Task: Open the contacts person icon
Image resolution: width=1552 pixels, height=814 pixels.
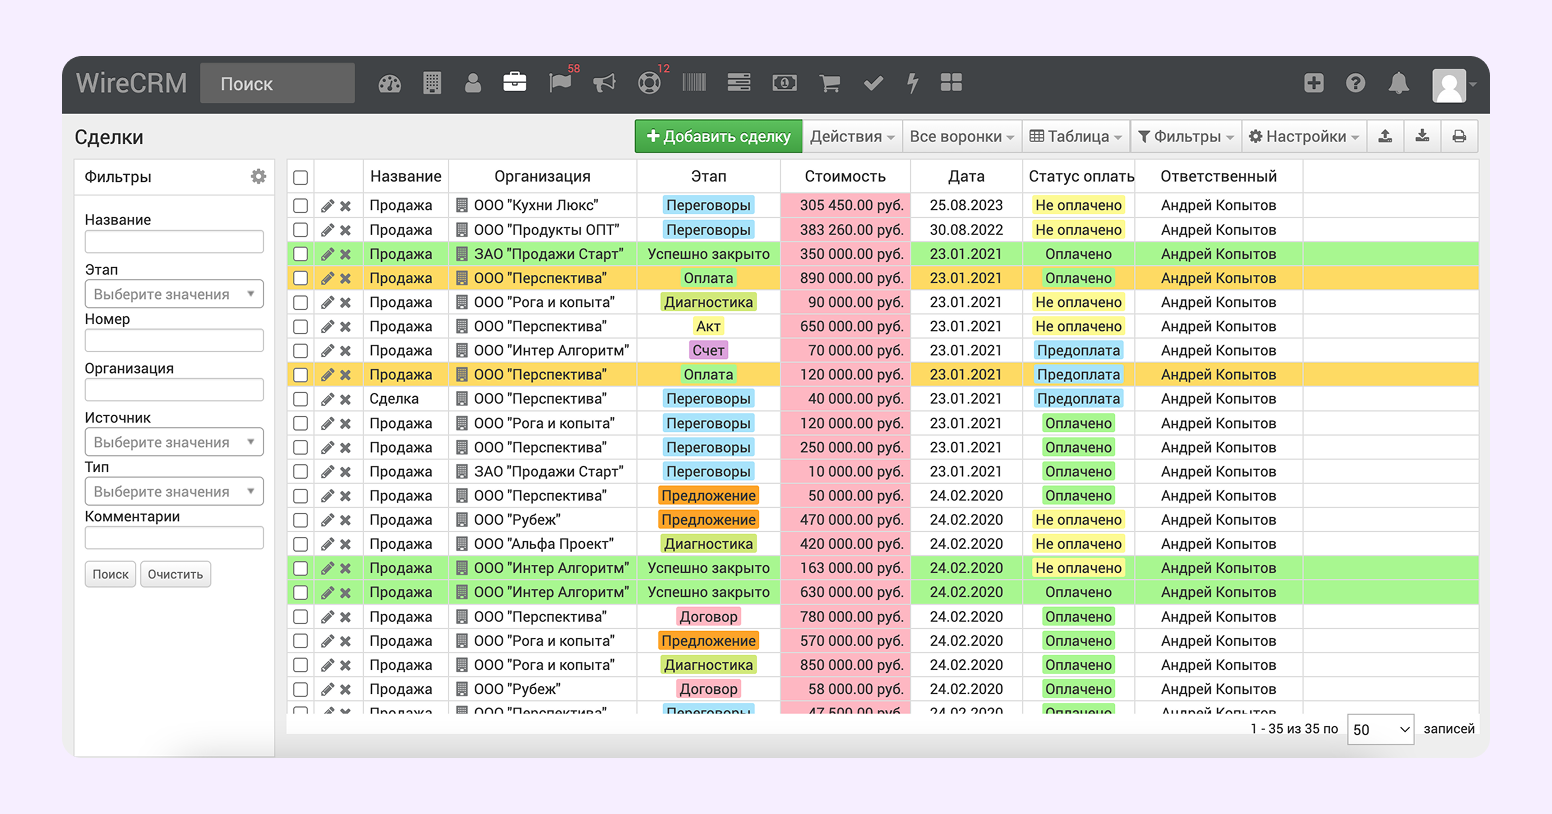Action: tap(473, 83)
